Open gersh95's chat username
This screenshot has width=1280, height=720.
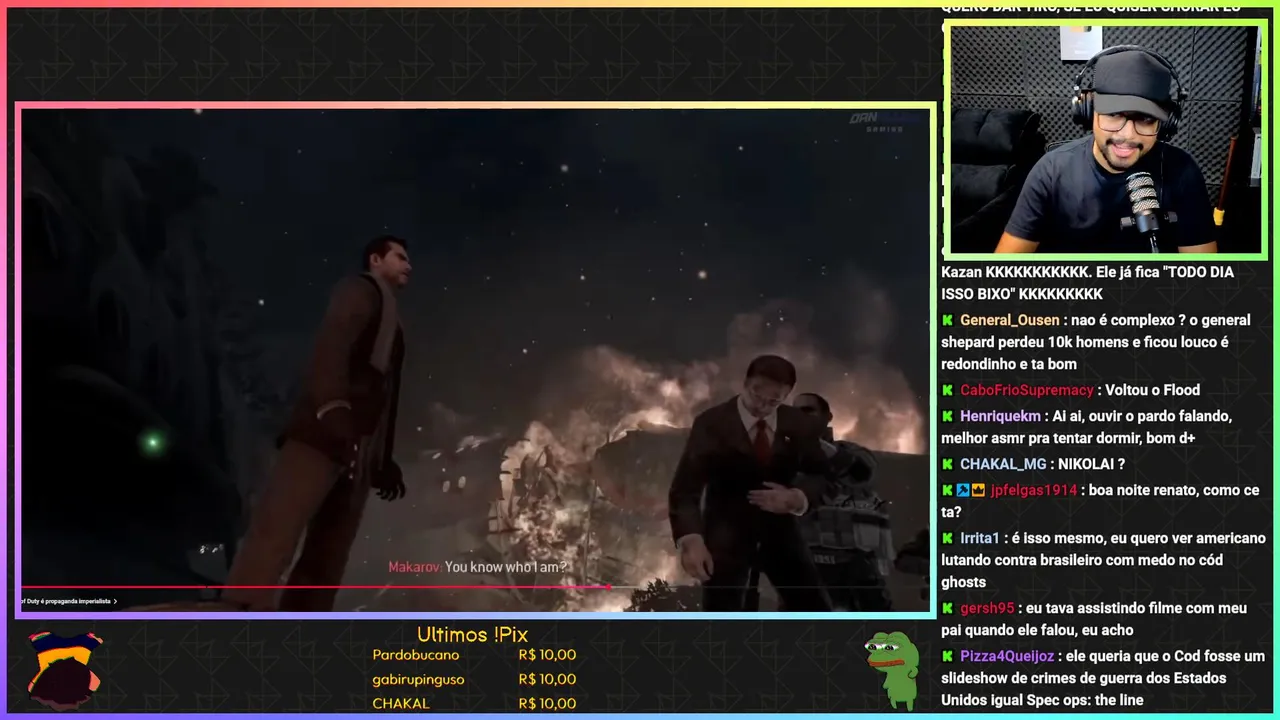[x=987, y=608]
